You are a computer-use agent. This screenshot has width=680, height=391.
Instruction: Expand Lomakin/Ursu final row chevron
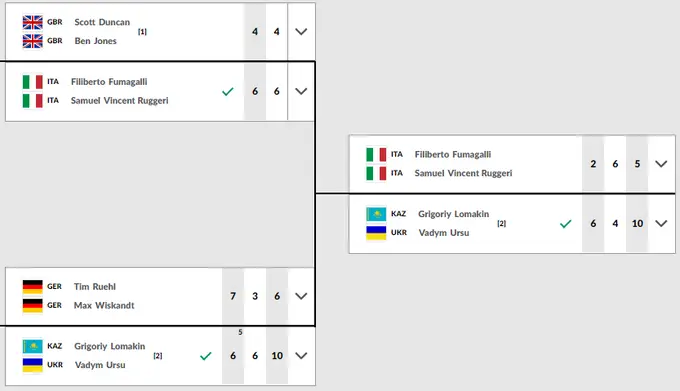pos(661,224)
